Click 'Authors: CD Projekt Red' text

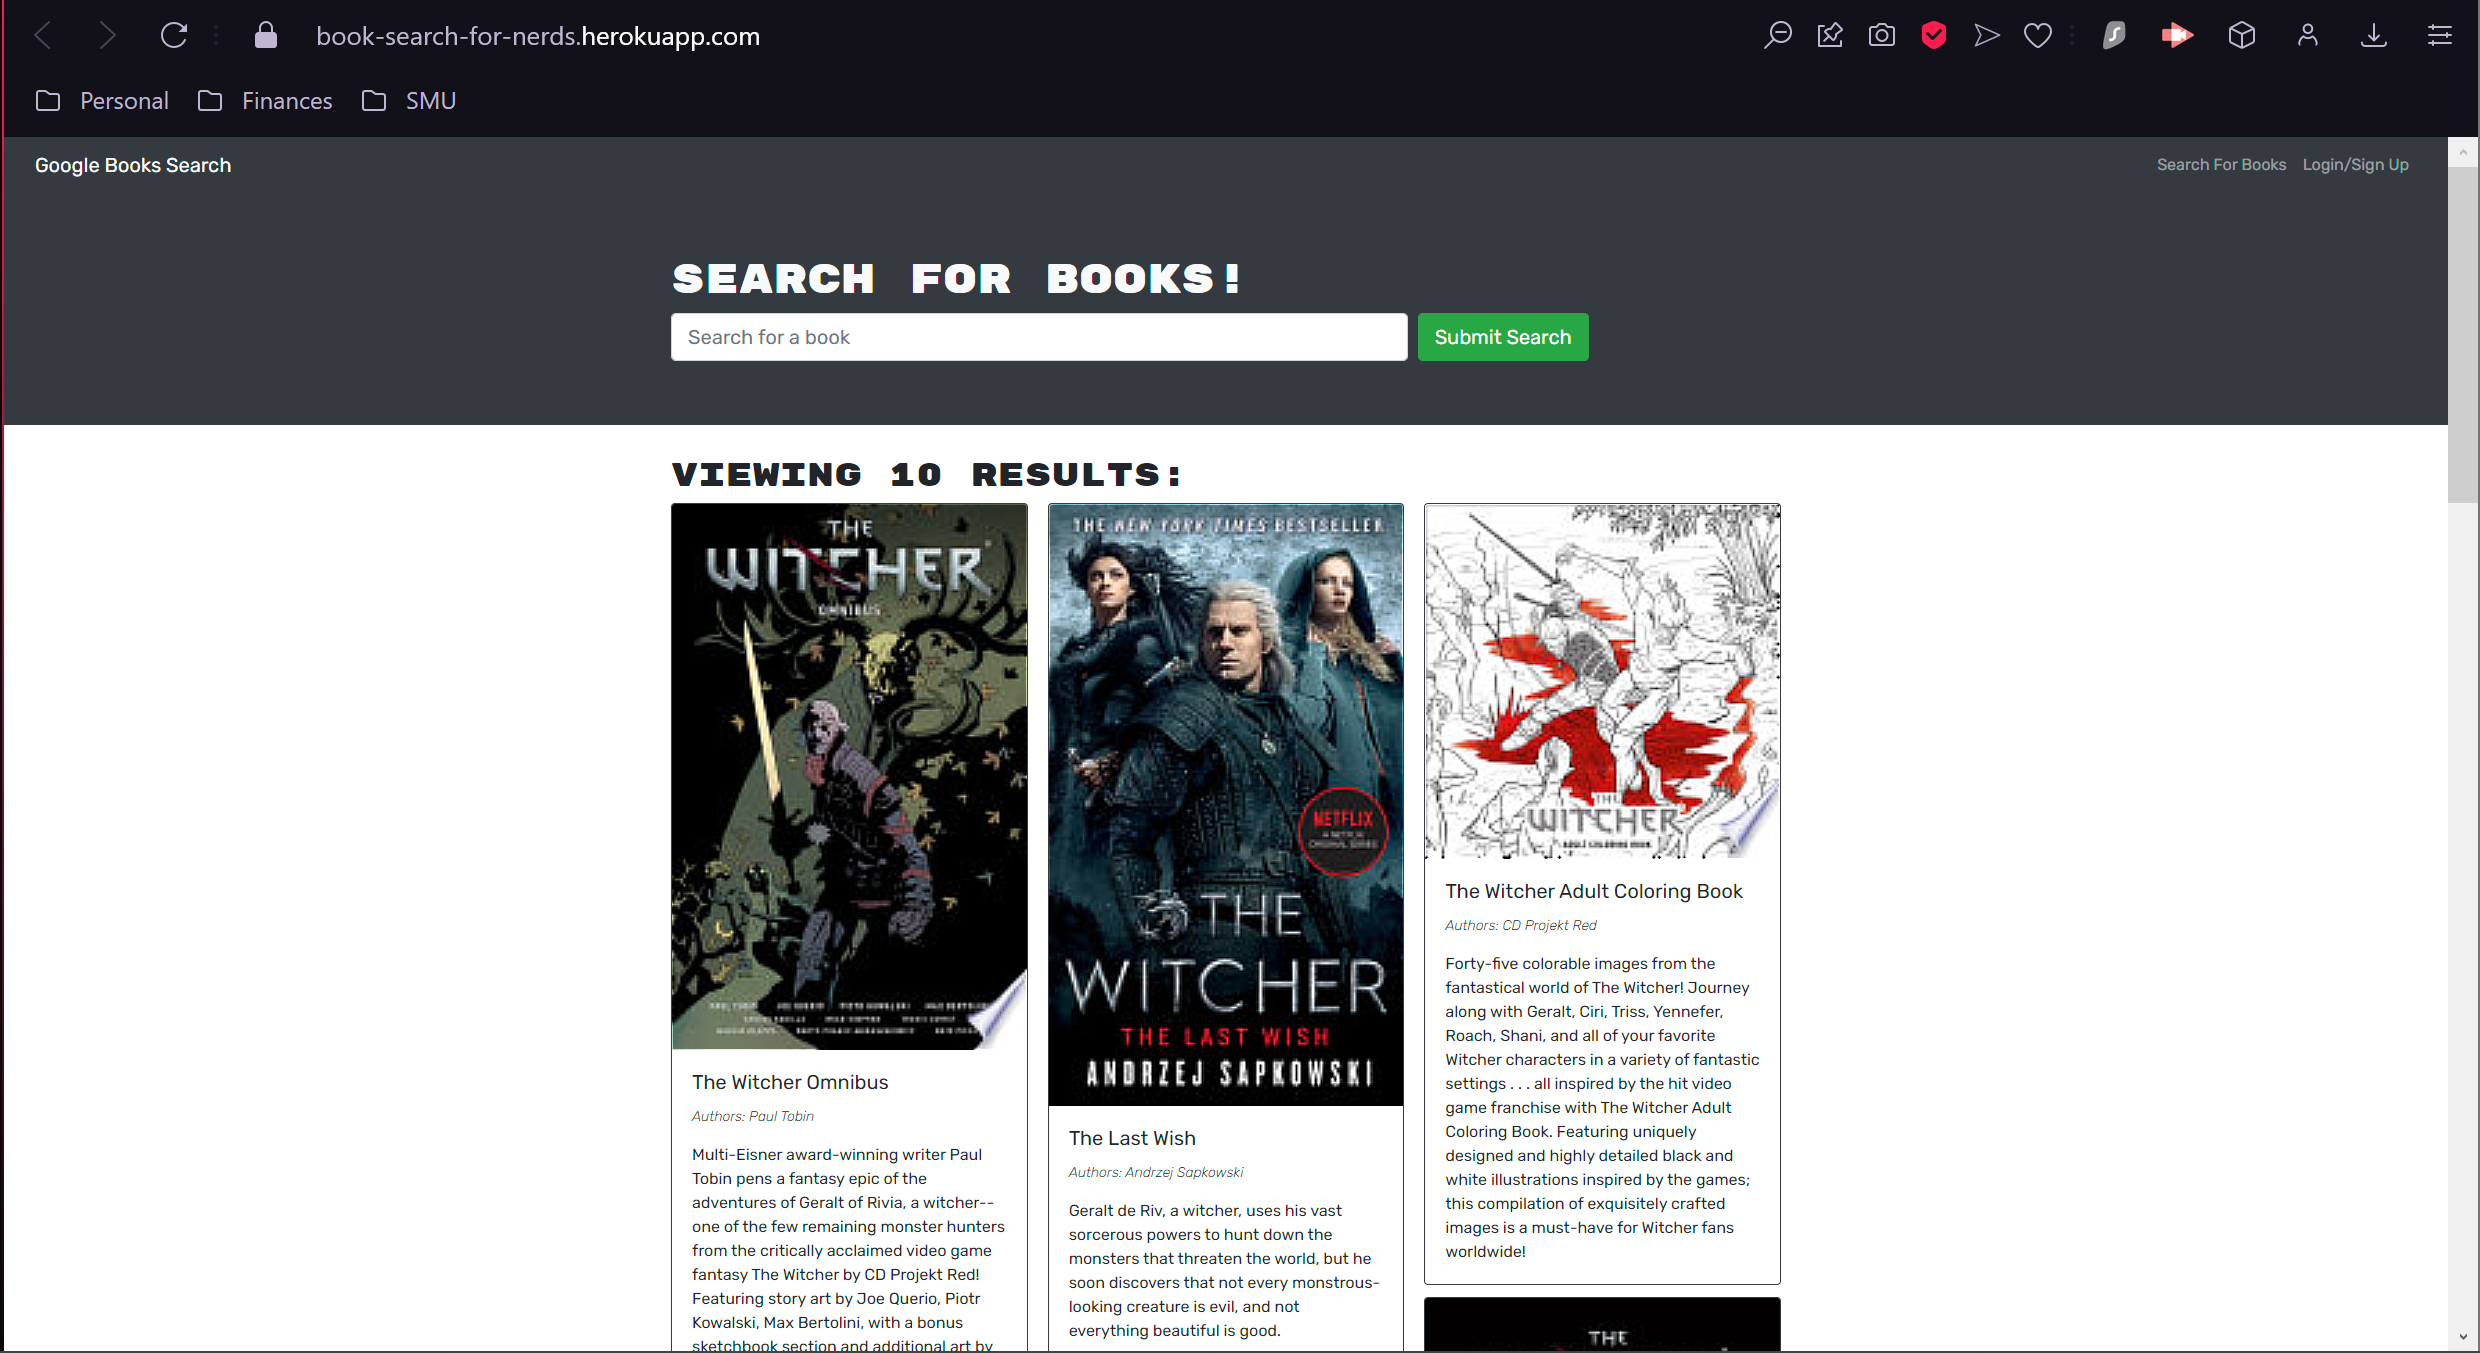point(1521,925)
